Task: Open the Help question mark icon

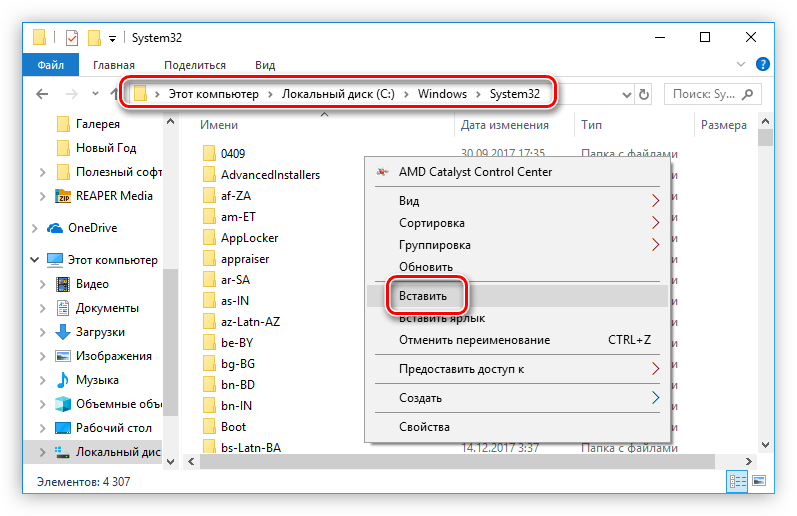Action: (x=765, y=65)
